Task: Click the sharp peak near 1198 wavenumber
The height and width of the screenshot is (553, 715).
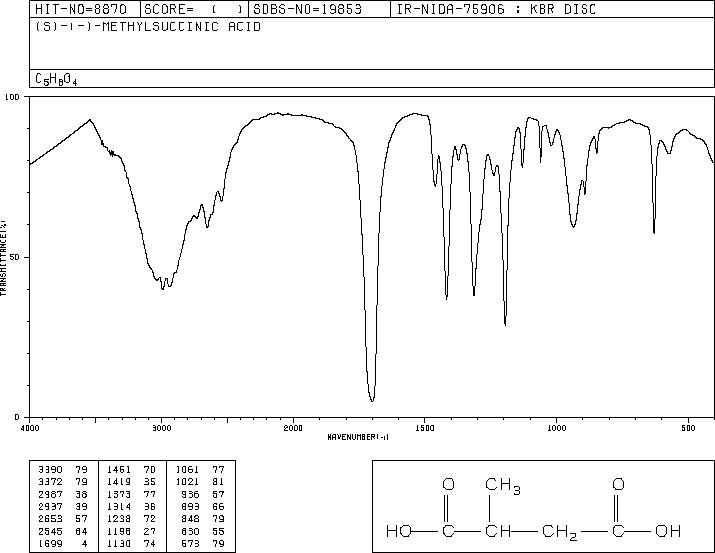Action: tap(505, 324)
